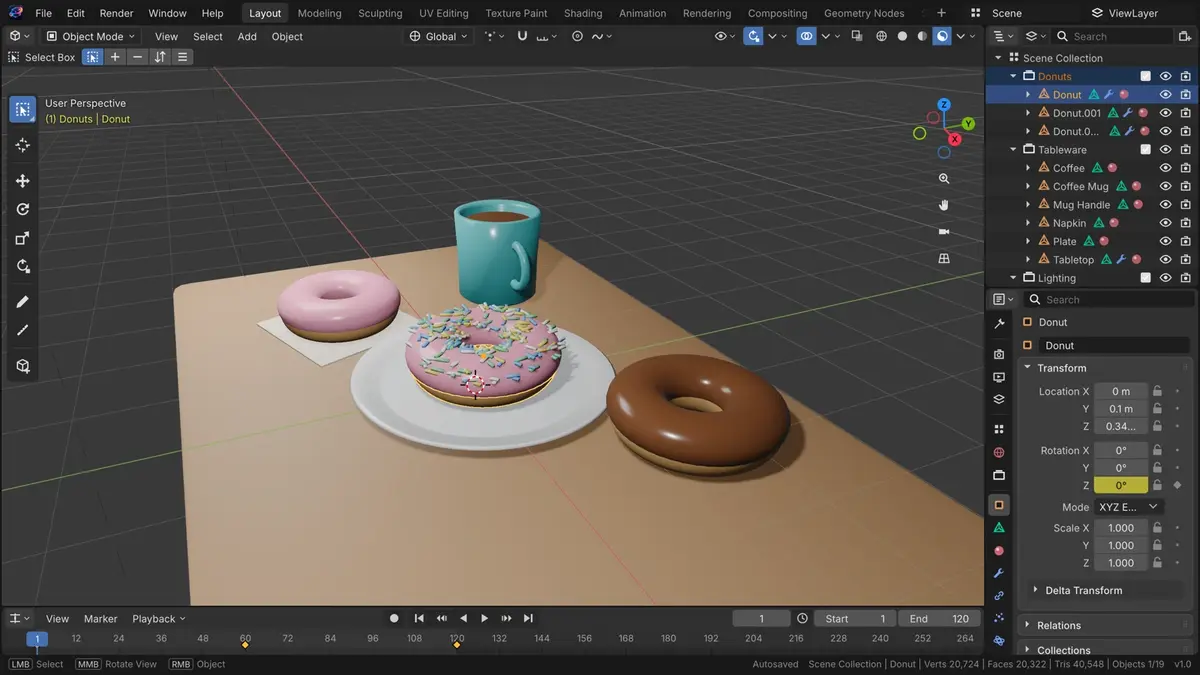
Task: Open the Material properties tab
Action: 999,551
